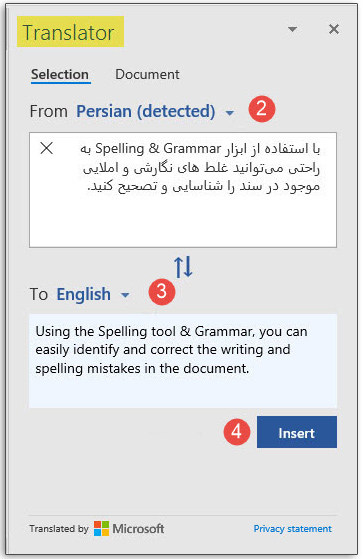Expand the arrow beside Persian (detected)
This screenshot has height=559, width=363.
coord(230,113)
